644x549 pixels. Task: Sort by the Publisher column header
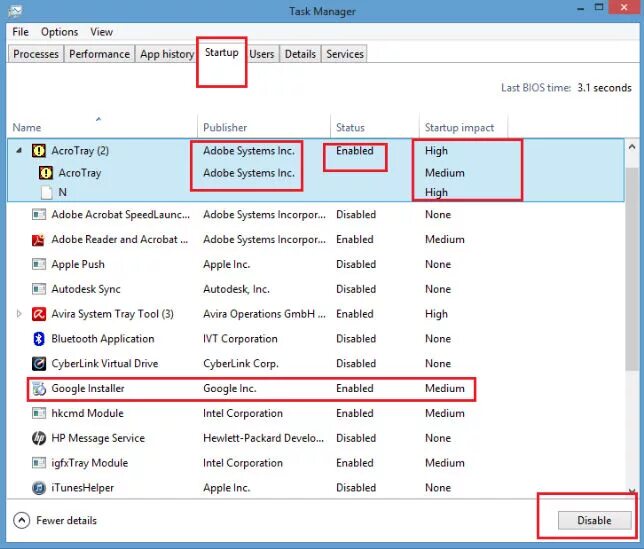[x=264, y=126]
